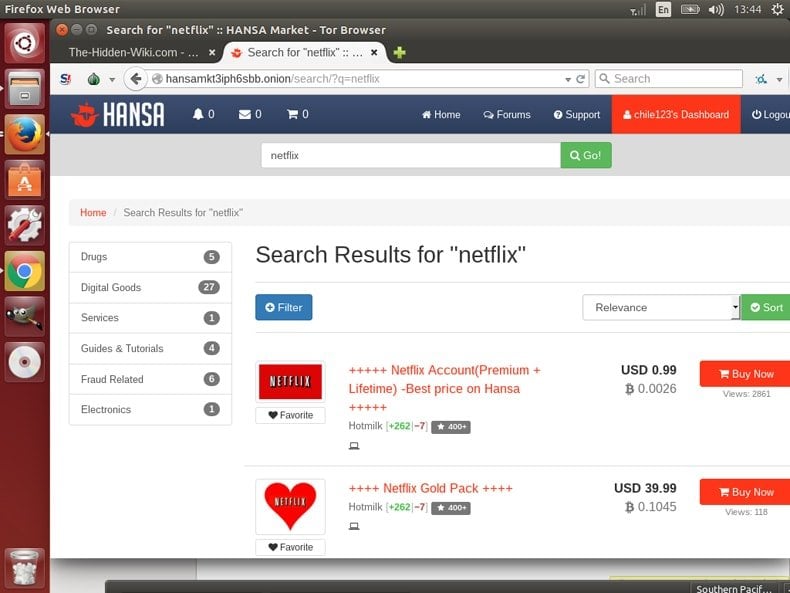Open the system session gear menu
The height and width of the screenshot is (593, 790).
tap(777, 9)
